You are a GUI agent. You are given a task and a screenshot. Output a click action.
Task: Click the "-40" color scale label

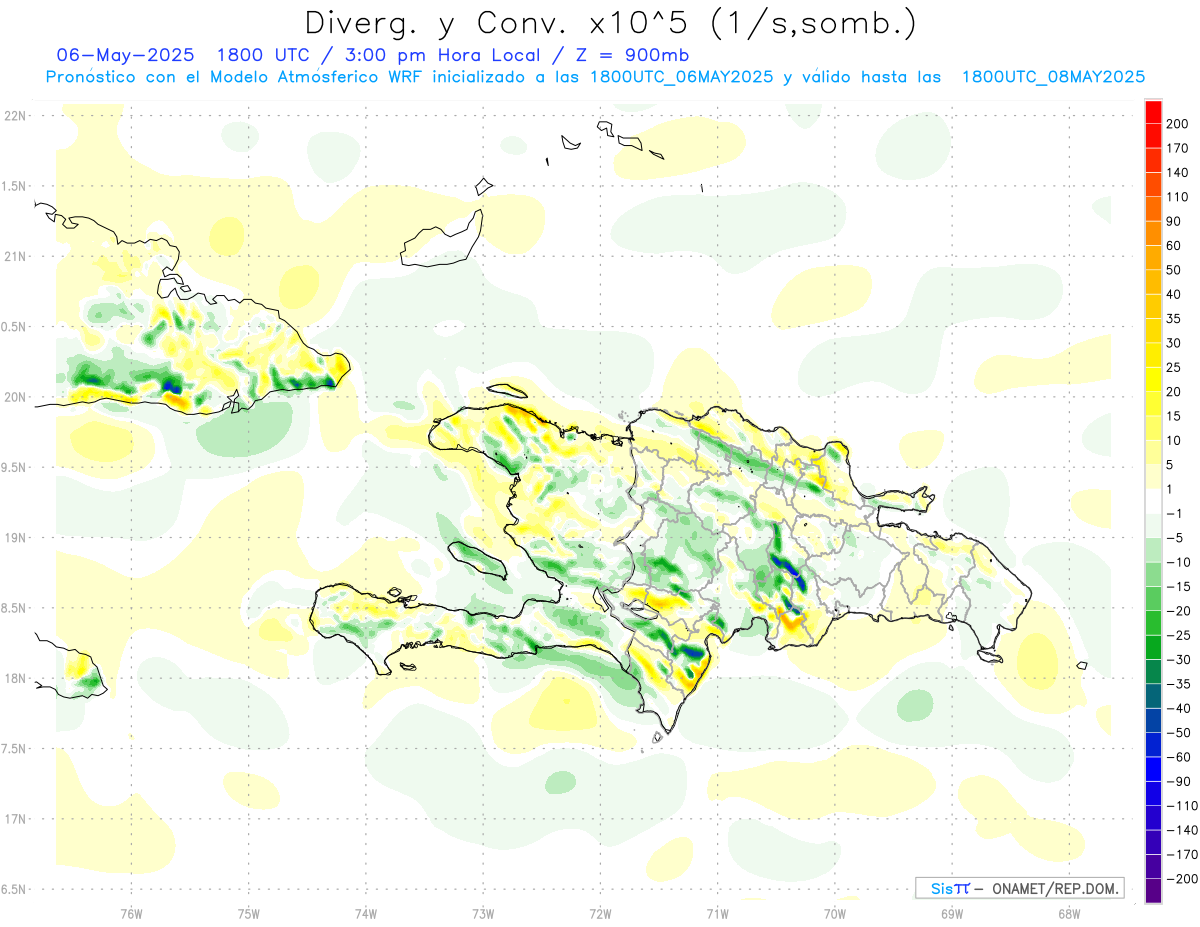pos(1180,708)
